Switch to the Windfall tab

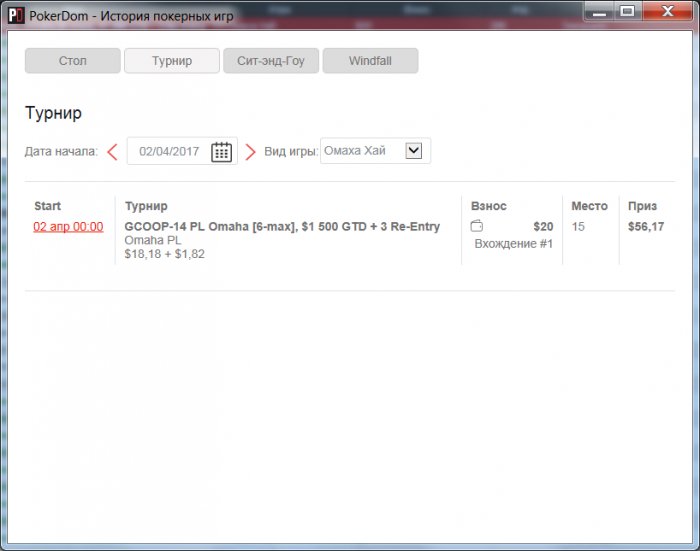[x=371, y=61]
